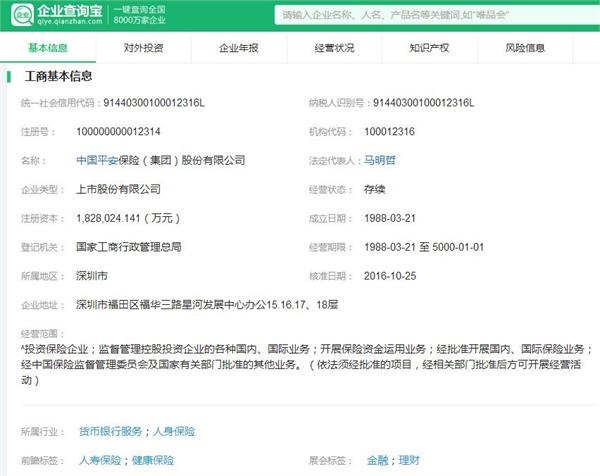Select unified social credit code 91440300100012316L
The width and height of the screenshot is (600, 476).
pos(154,103)
